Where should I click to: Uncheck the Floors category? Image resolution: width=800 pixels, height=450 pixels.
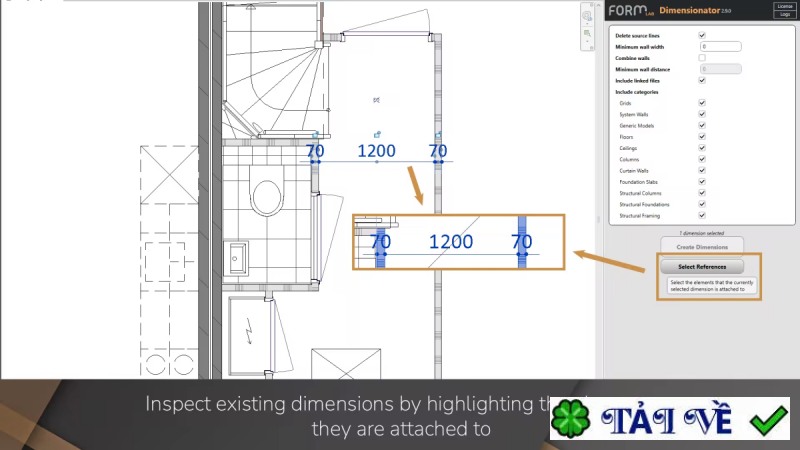tap(702, 136)
